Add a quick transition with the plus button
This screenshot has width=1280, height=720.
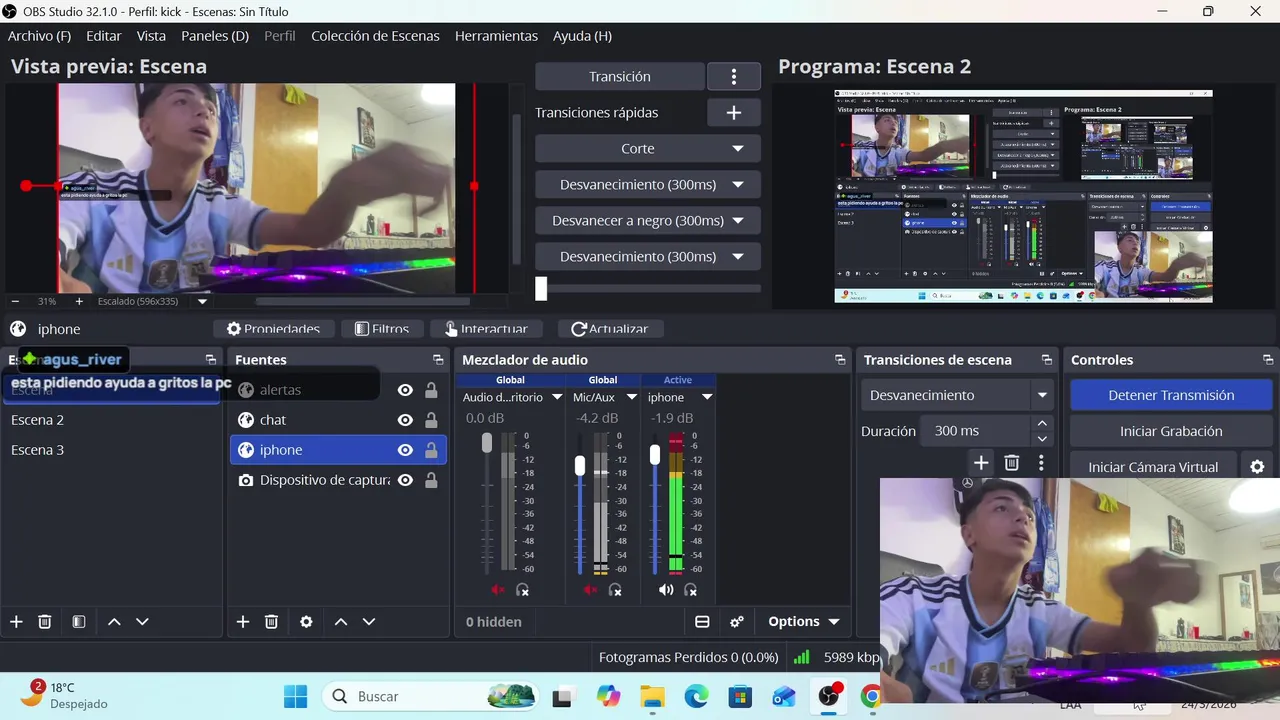(x=733, y=113)
